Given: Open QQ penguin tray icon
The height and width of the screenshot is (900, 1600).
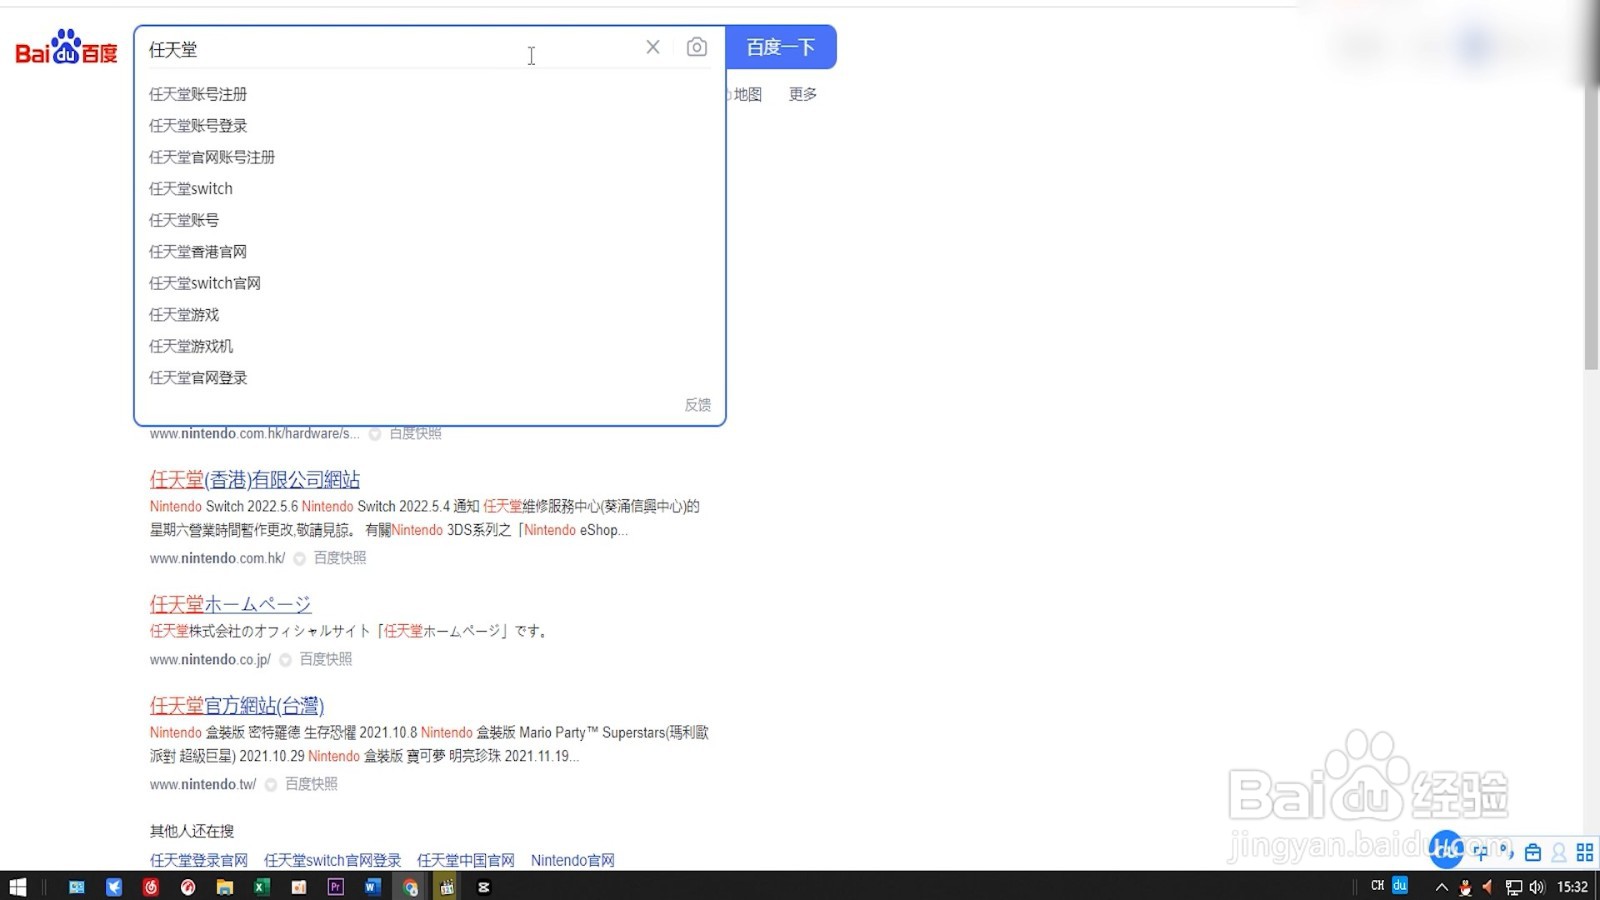Looking at the screenshot, I should click(x=1465, y=887).
